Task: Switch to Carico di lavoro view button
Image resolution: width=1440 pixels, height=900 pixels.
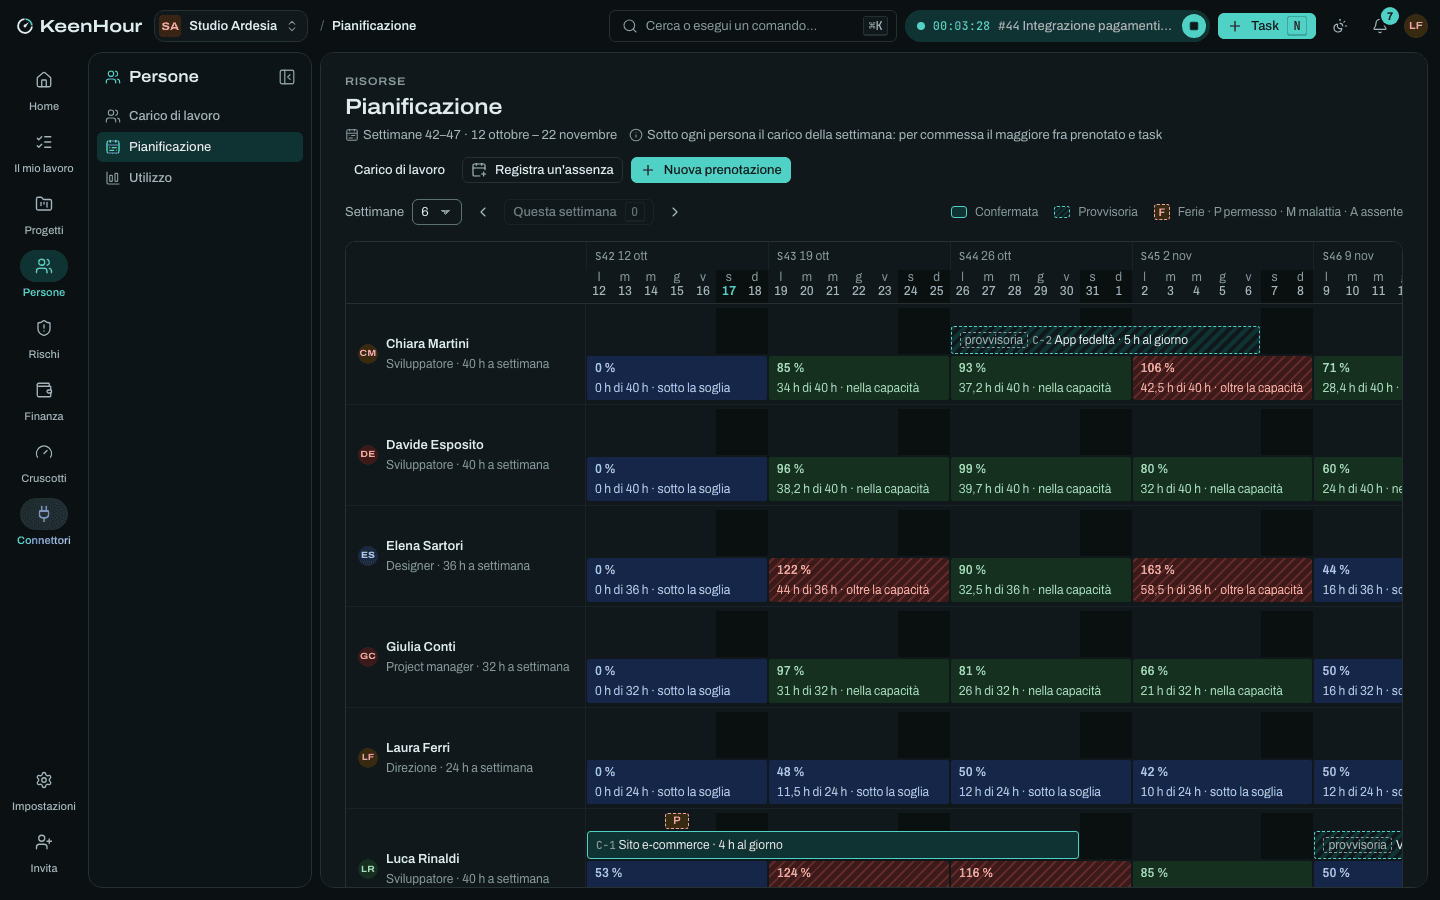Action: [x=399, y=170]
